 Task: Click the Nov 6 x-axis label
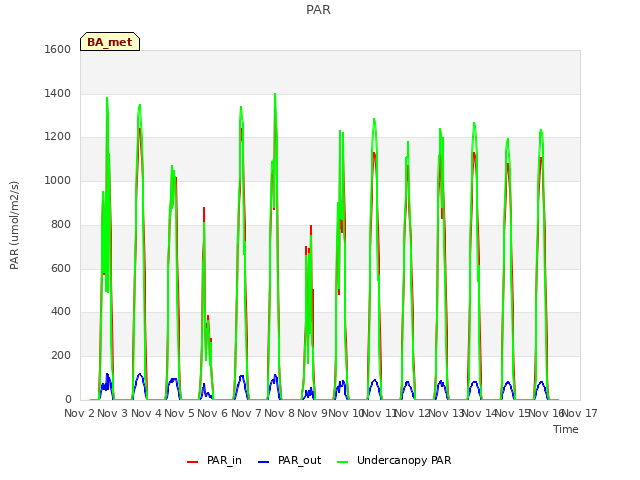[212, 413]
